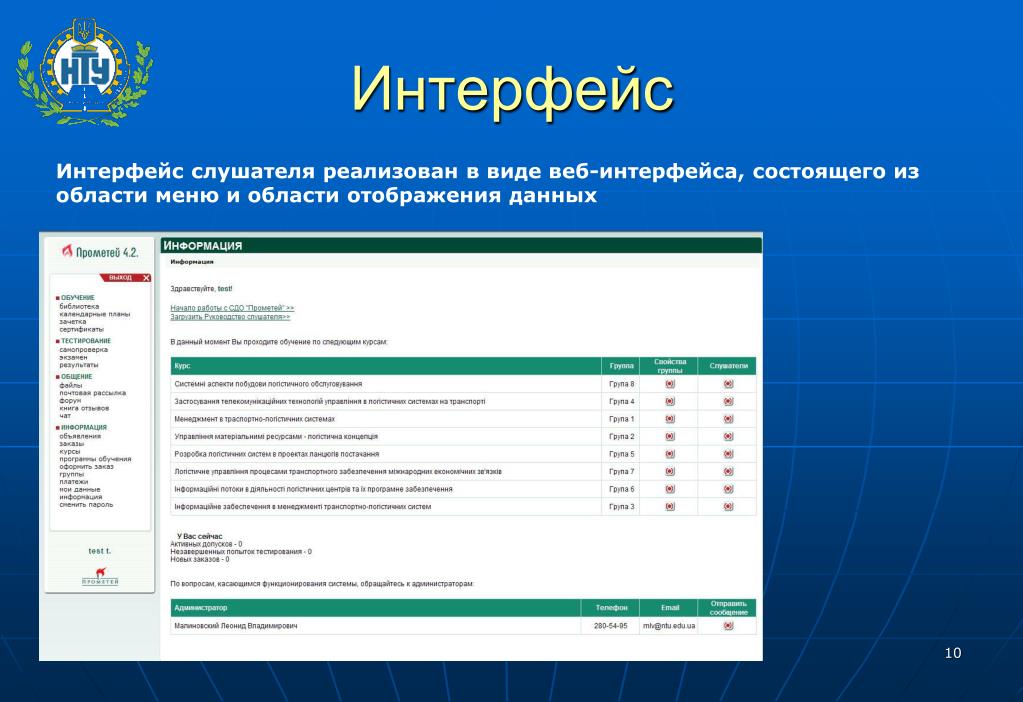Viewport: 1023px width, 702px height.
Task: Open link Начало работы с СДО "Прометей"
Action: click(232, 308)
